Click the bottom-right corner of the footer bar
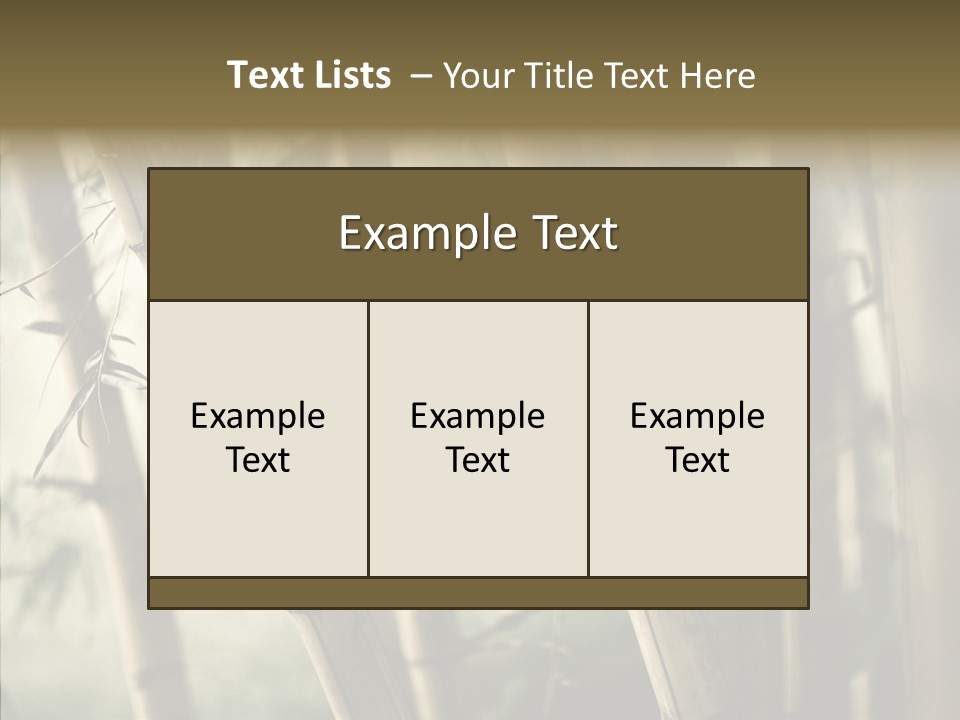The image size is (960, 720). tap(806, 606)
